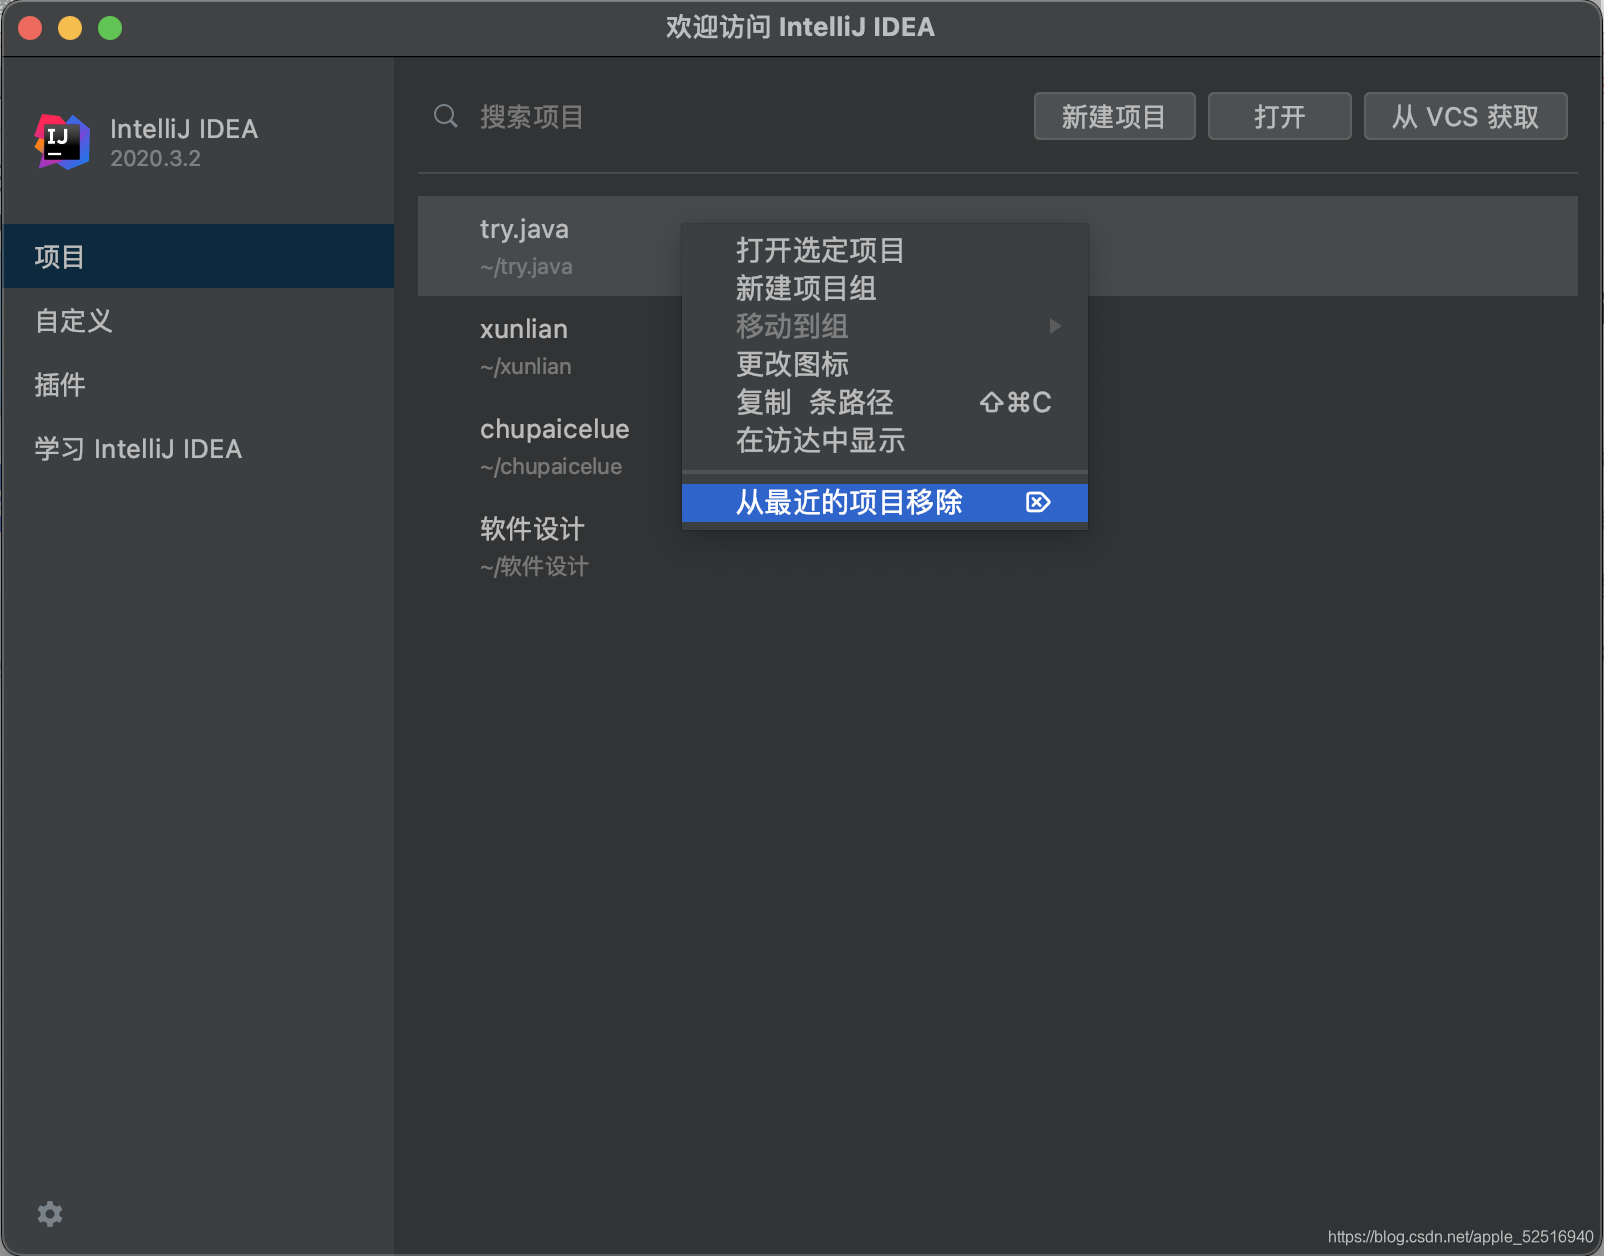Choose 在访达中显示 menu entry
Image resolution: width=1604 pixels, height=1256 pixels.
[x=885, y=440]
